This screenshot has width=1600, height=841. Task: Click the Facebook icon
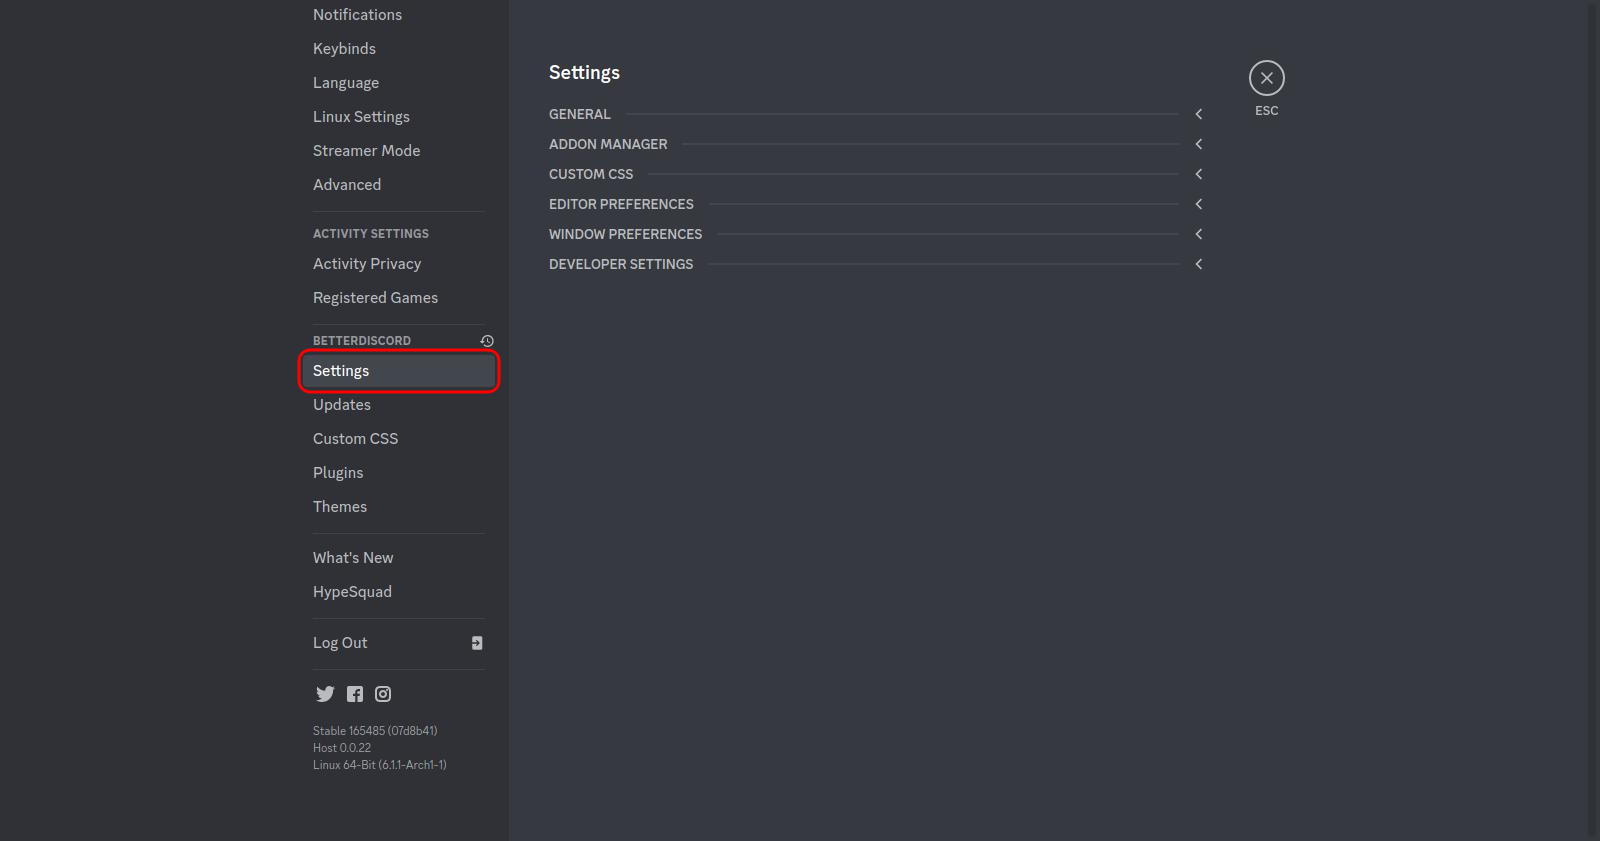(x=355, y=694)
